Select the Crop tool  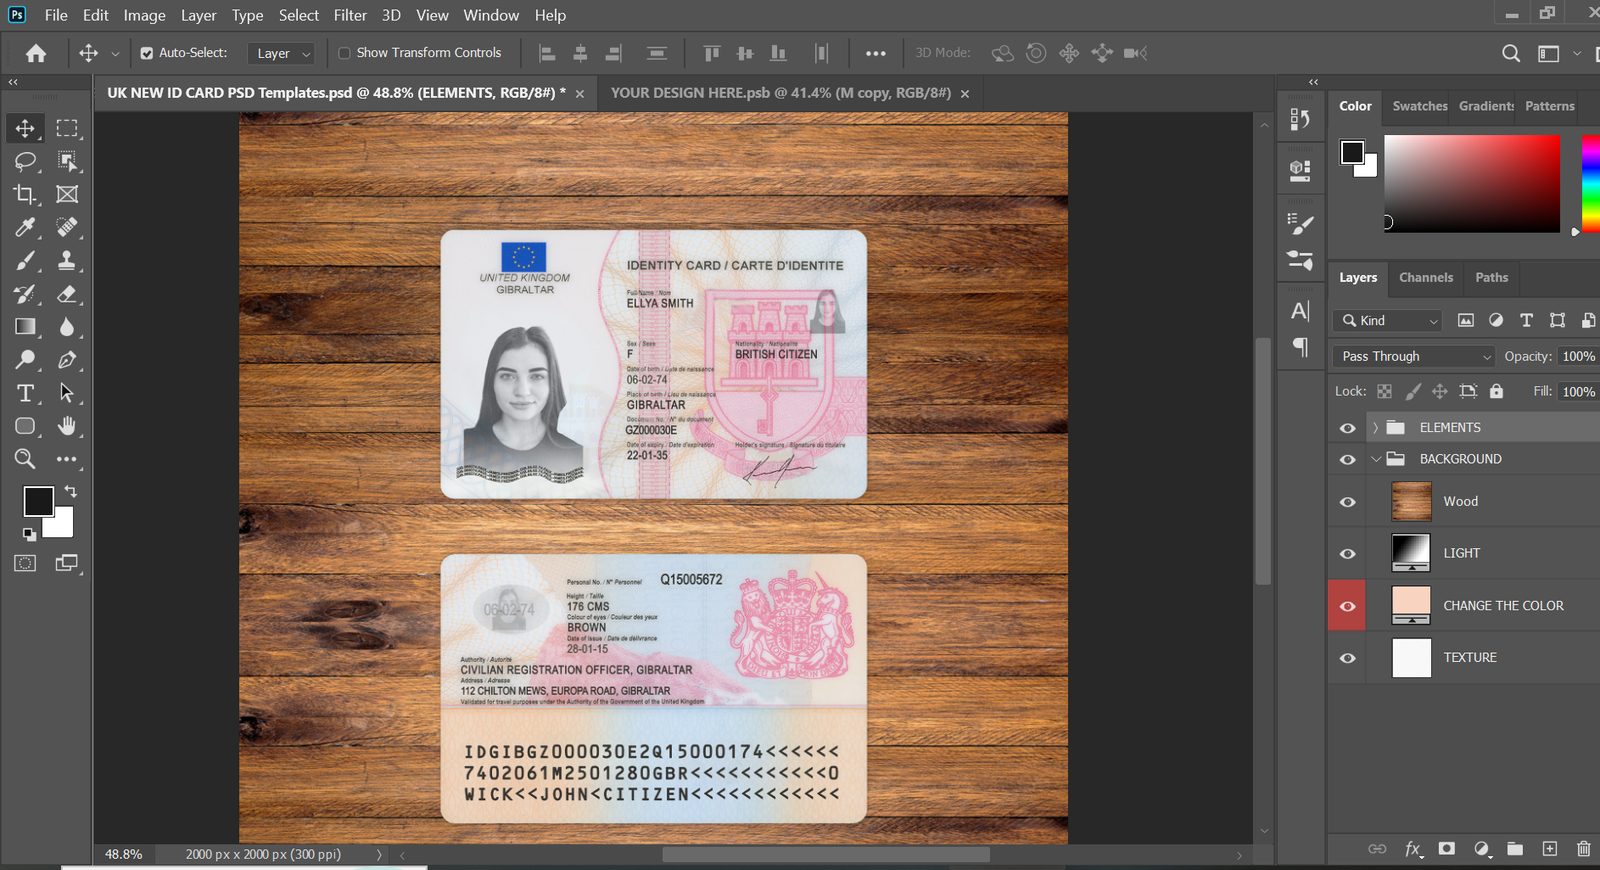pyautogui.click(x=25, y=194)
